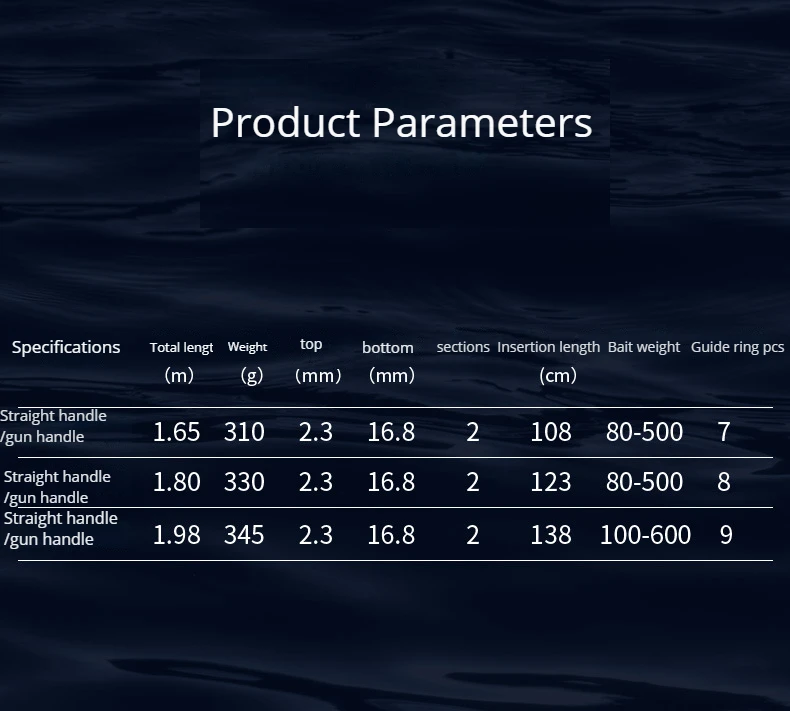790x711 pixels.
Task: Select the bottom column header
Action: (x=387, y=348)
